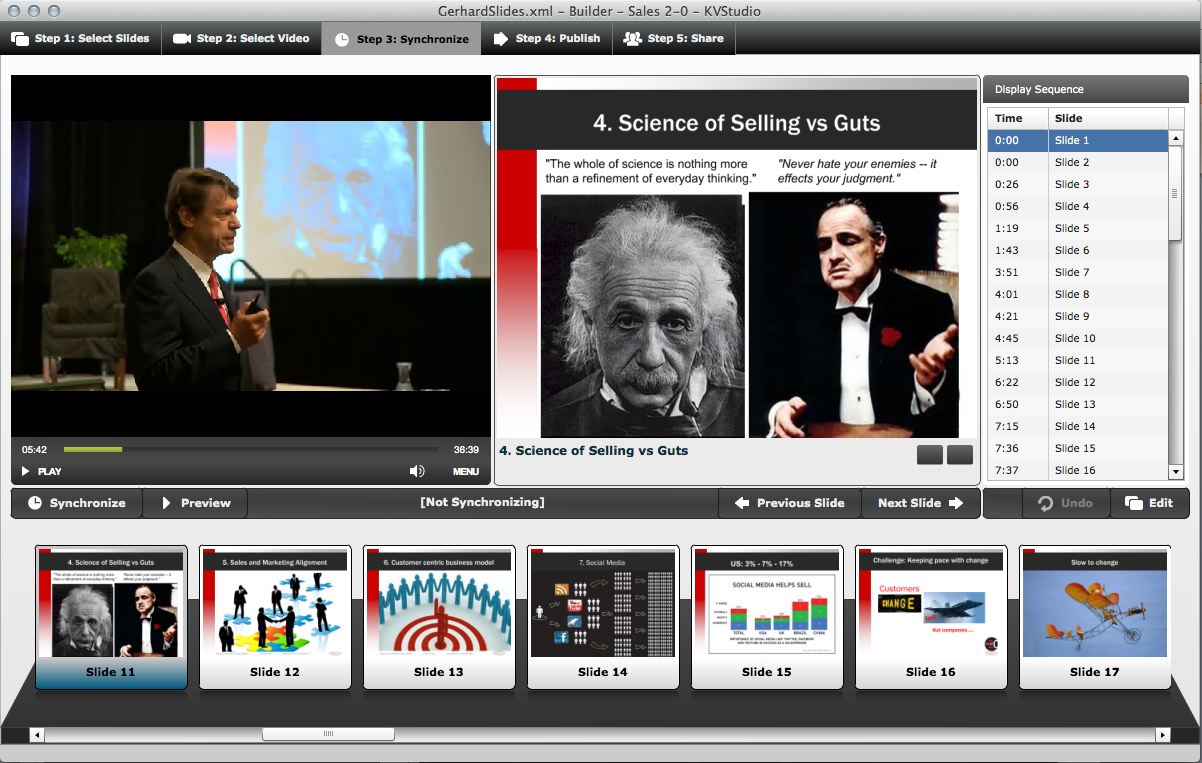Go to Step 4: Publish tab
The width and height of the screenshot is (1202, 763).
pos(547,39)
